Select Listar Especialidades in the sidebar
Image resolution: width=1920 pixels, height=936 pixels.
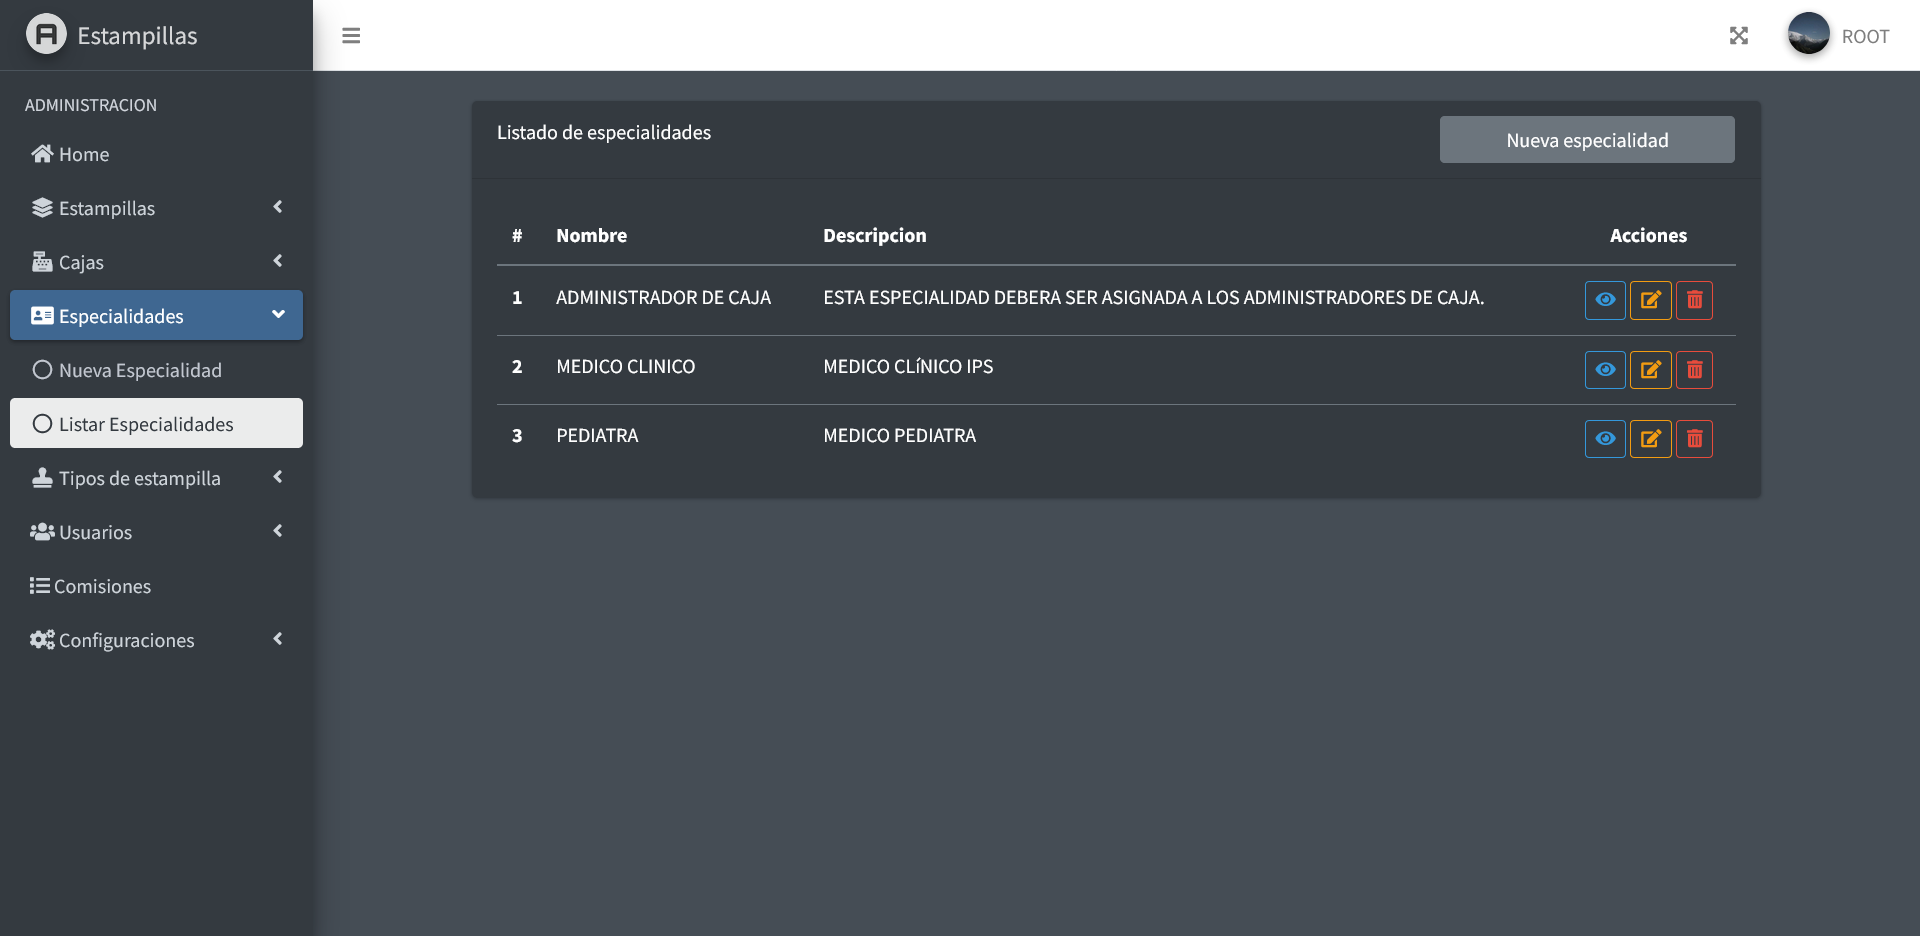pos(156,424)
